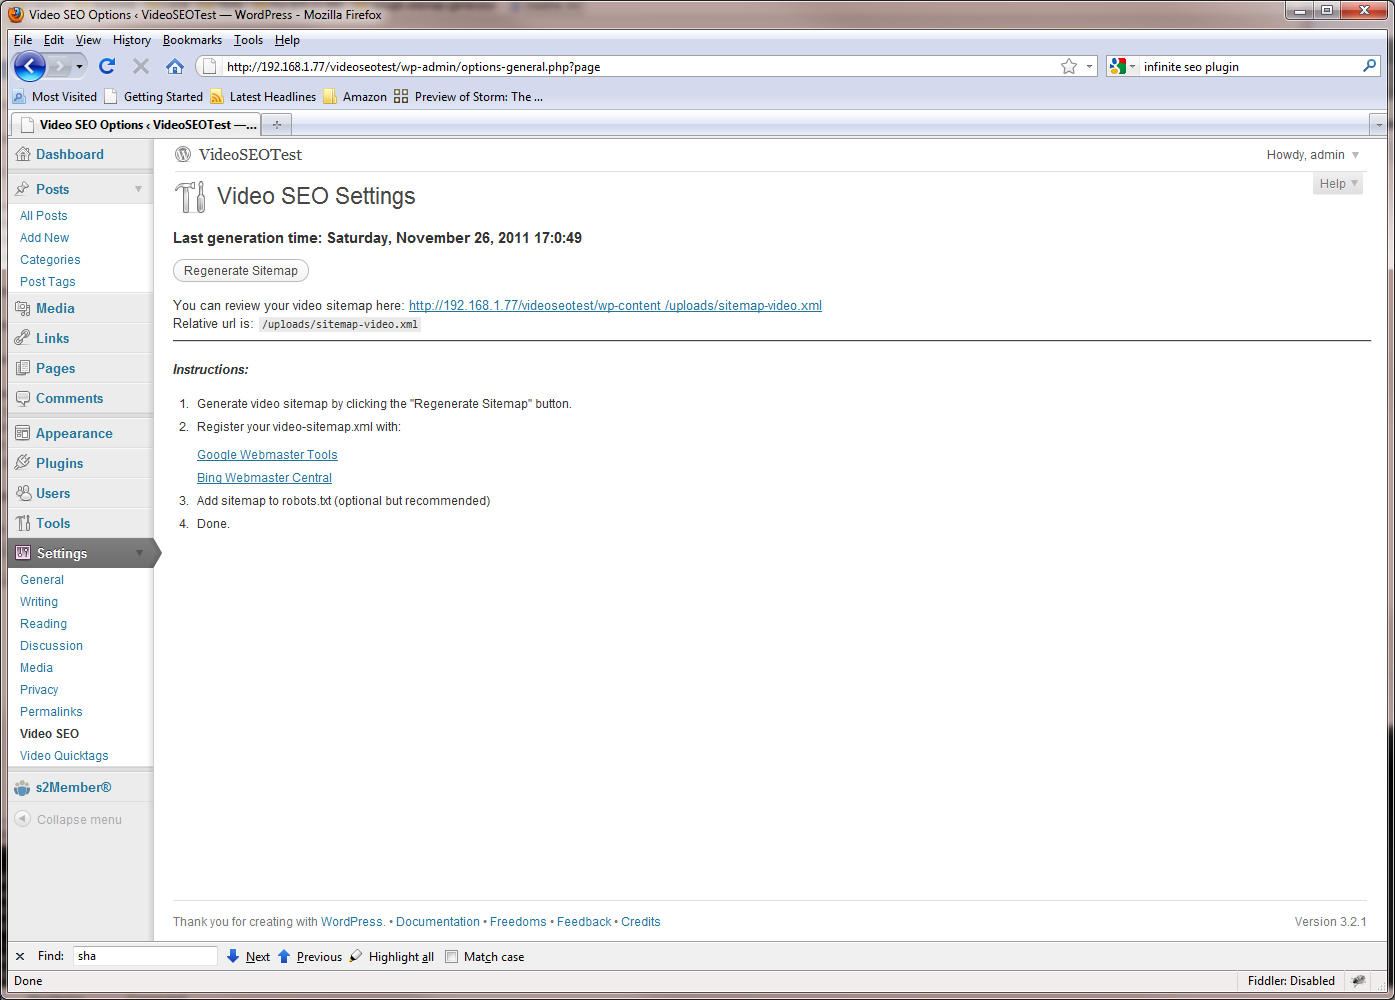Click the URL address bar

coord(640,67)
